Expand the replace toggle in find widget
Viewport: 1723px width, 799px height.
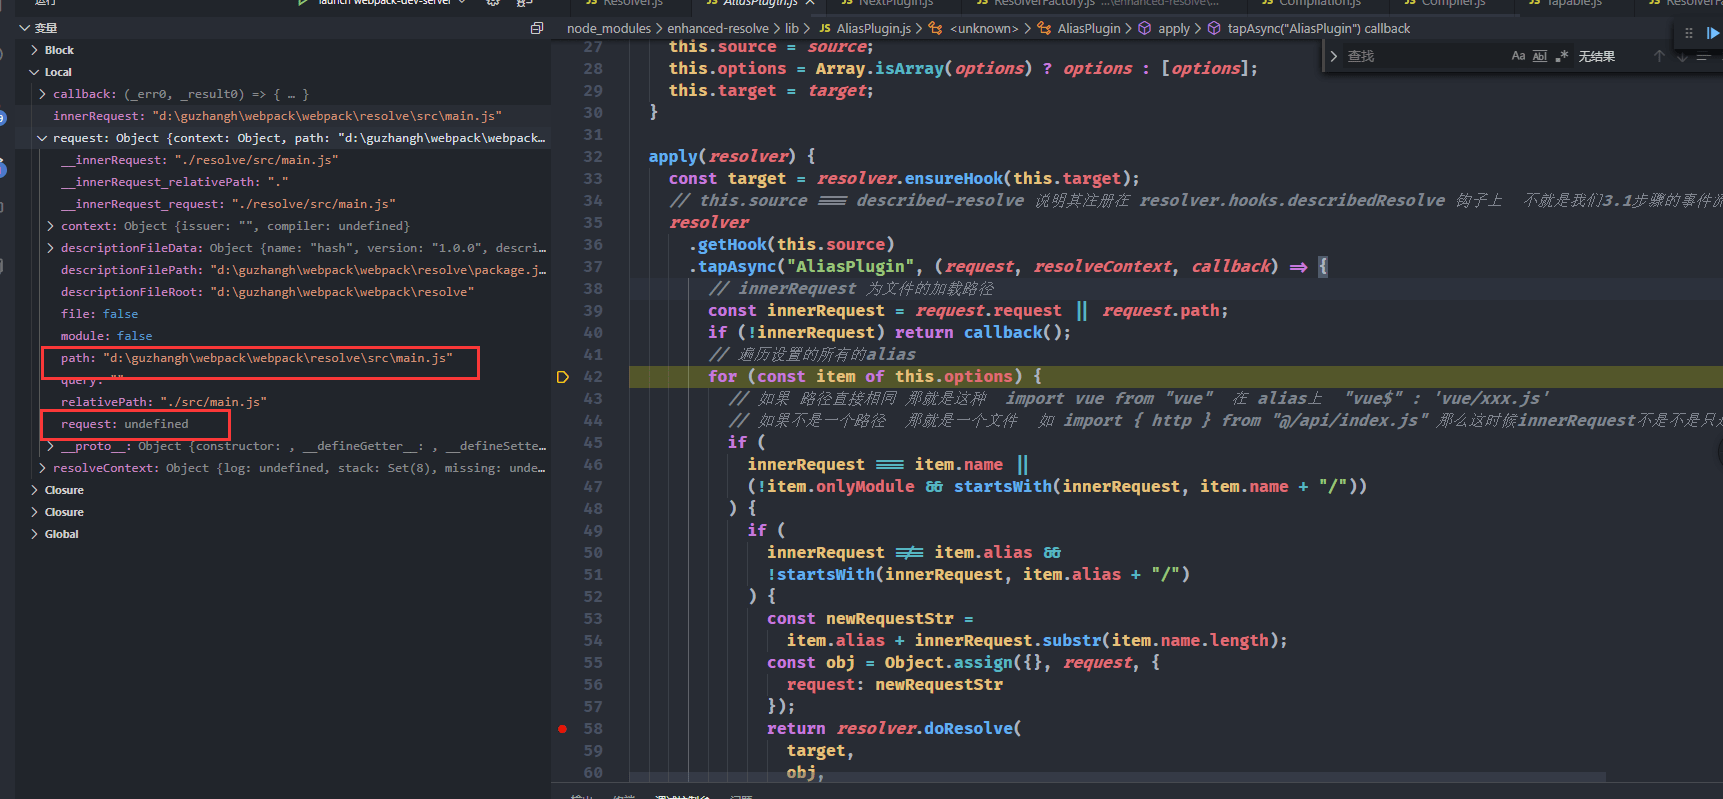pos(1334,57)
